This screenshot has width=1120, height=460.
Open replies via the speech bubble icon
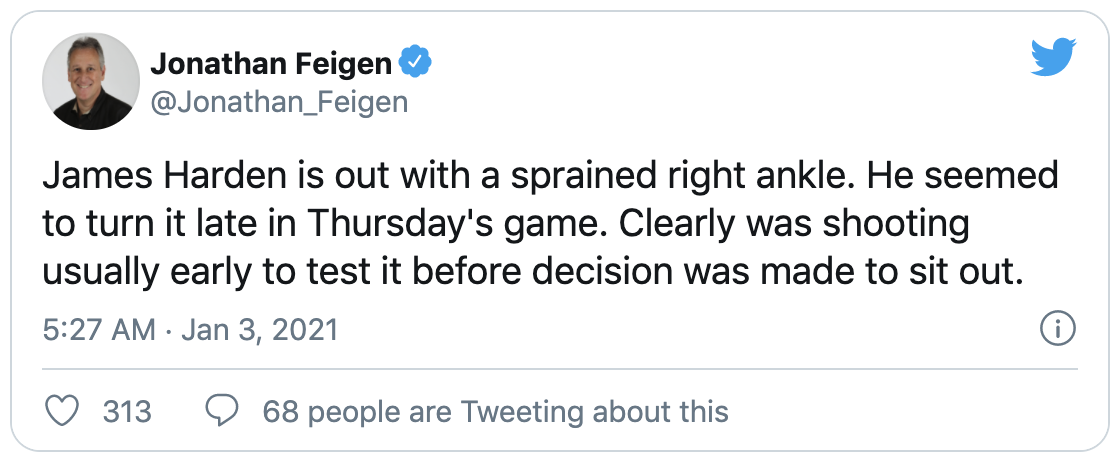222,411
